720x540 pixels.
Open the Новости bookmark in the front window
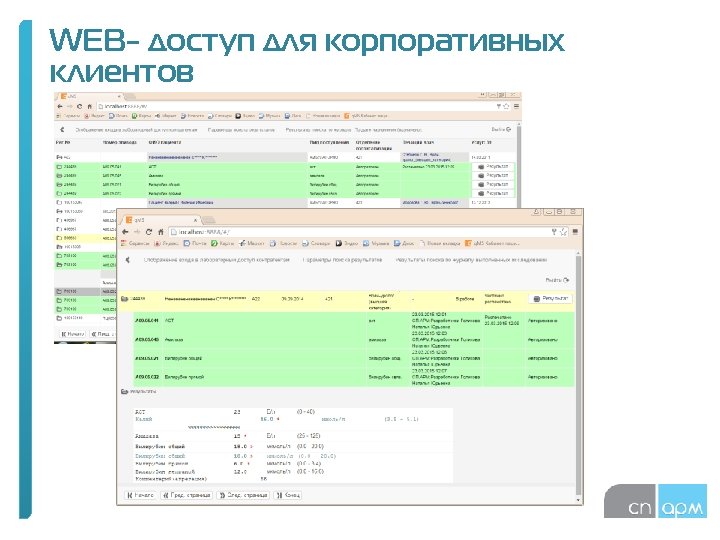coord(283,243)
